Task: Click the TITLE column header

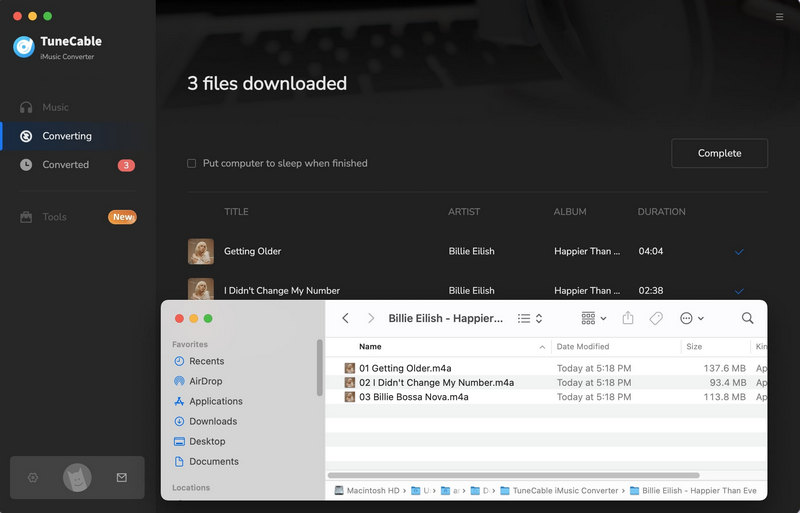Action: (236, 211)
